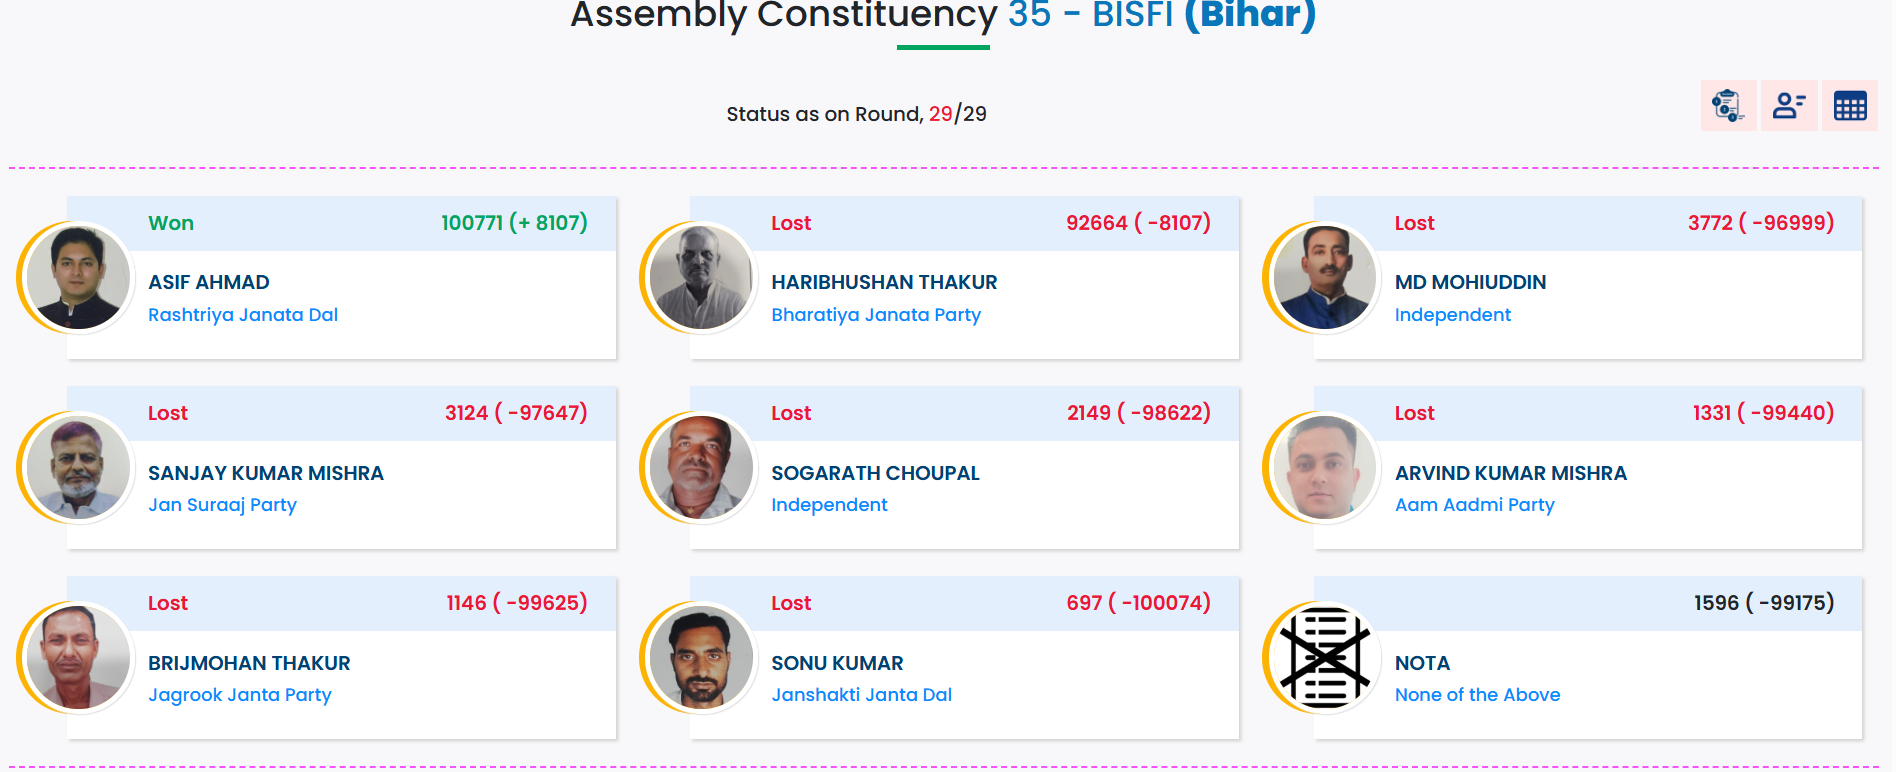The height and width of the screenshot is (772, 1896).
Task: Click the Won status on Asif Ahmad's card
Action: [x=171, y=223]
